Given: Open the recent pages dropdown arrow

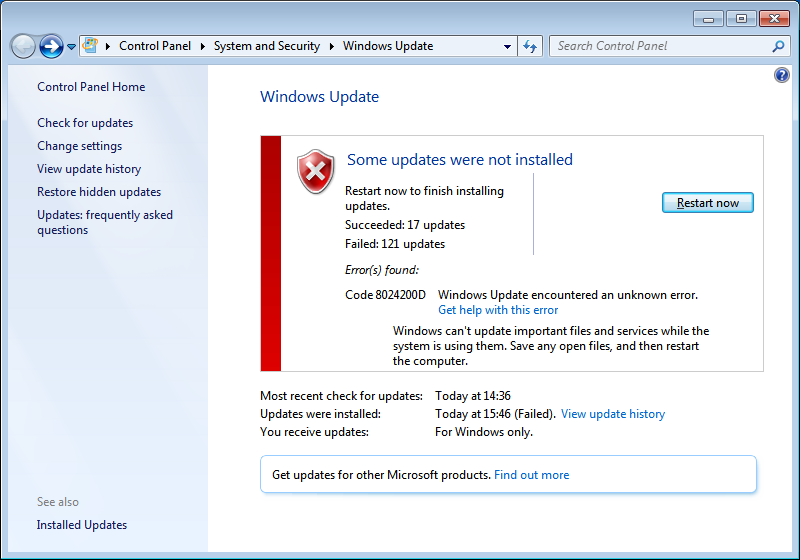Looking at the screenshot, I should (71, 47).
